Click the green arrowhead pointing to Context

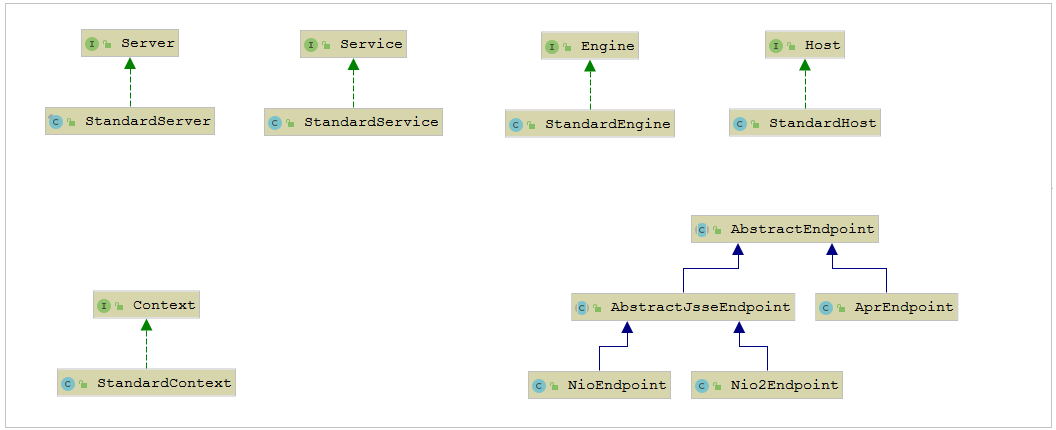click(x=146, y=325)
